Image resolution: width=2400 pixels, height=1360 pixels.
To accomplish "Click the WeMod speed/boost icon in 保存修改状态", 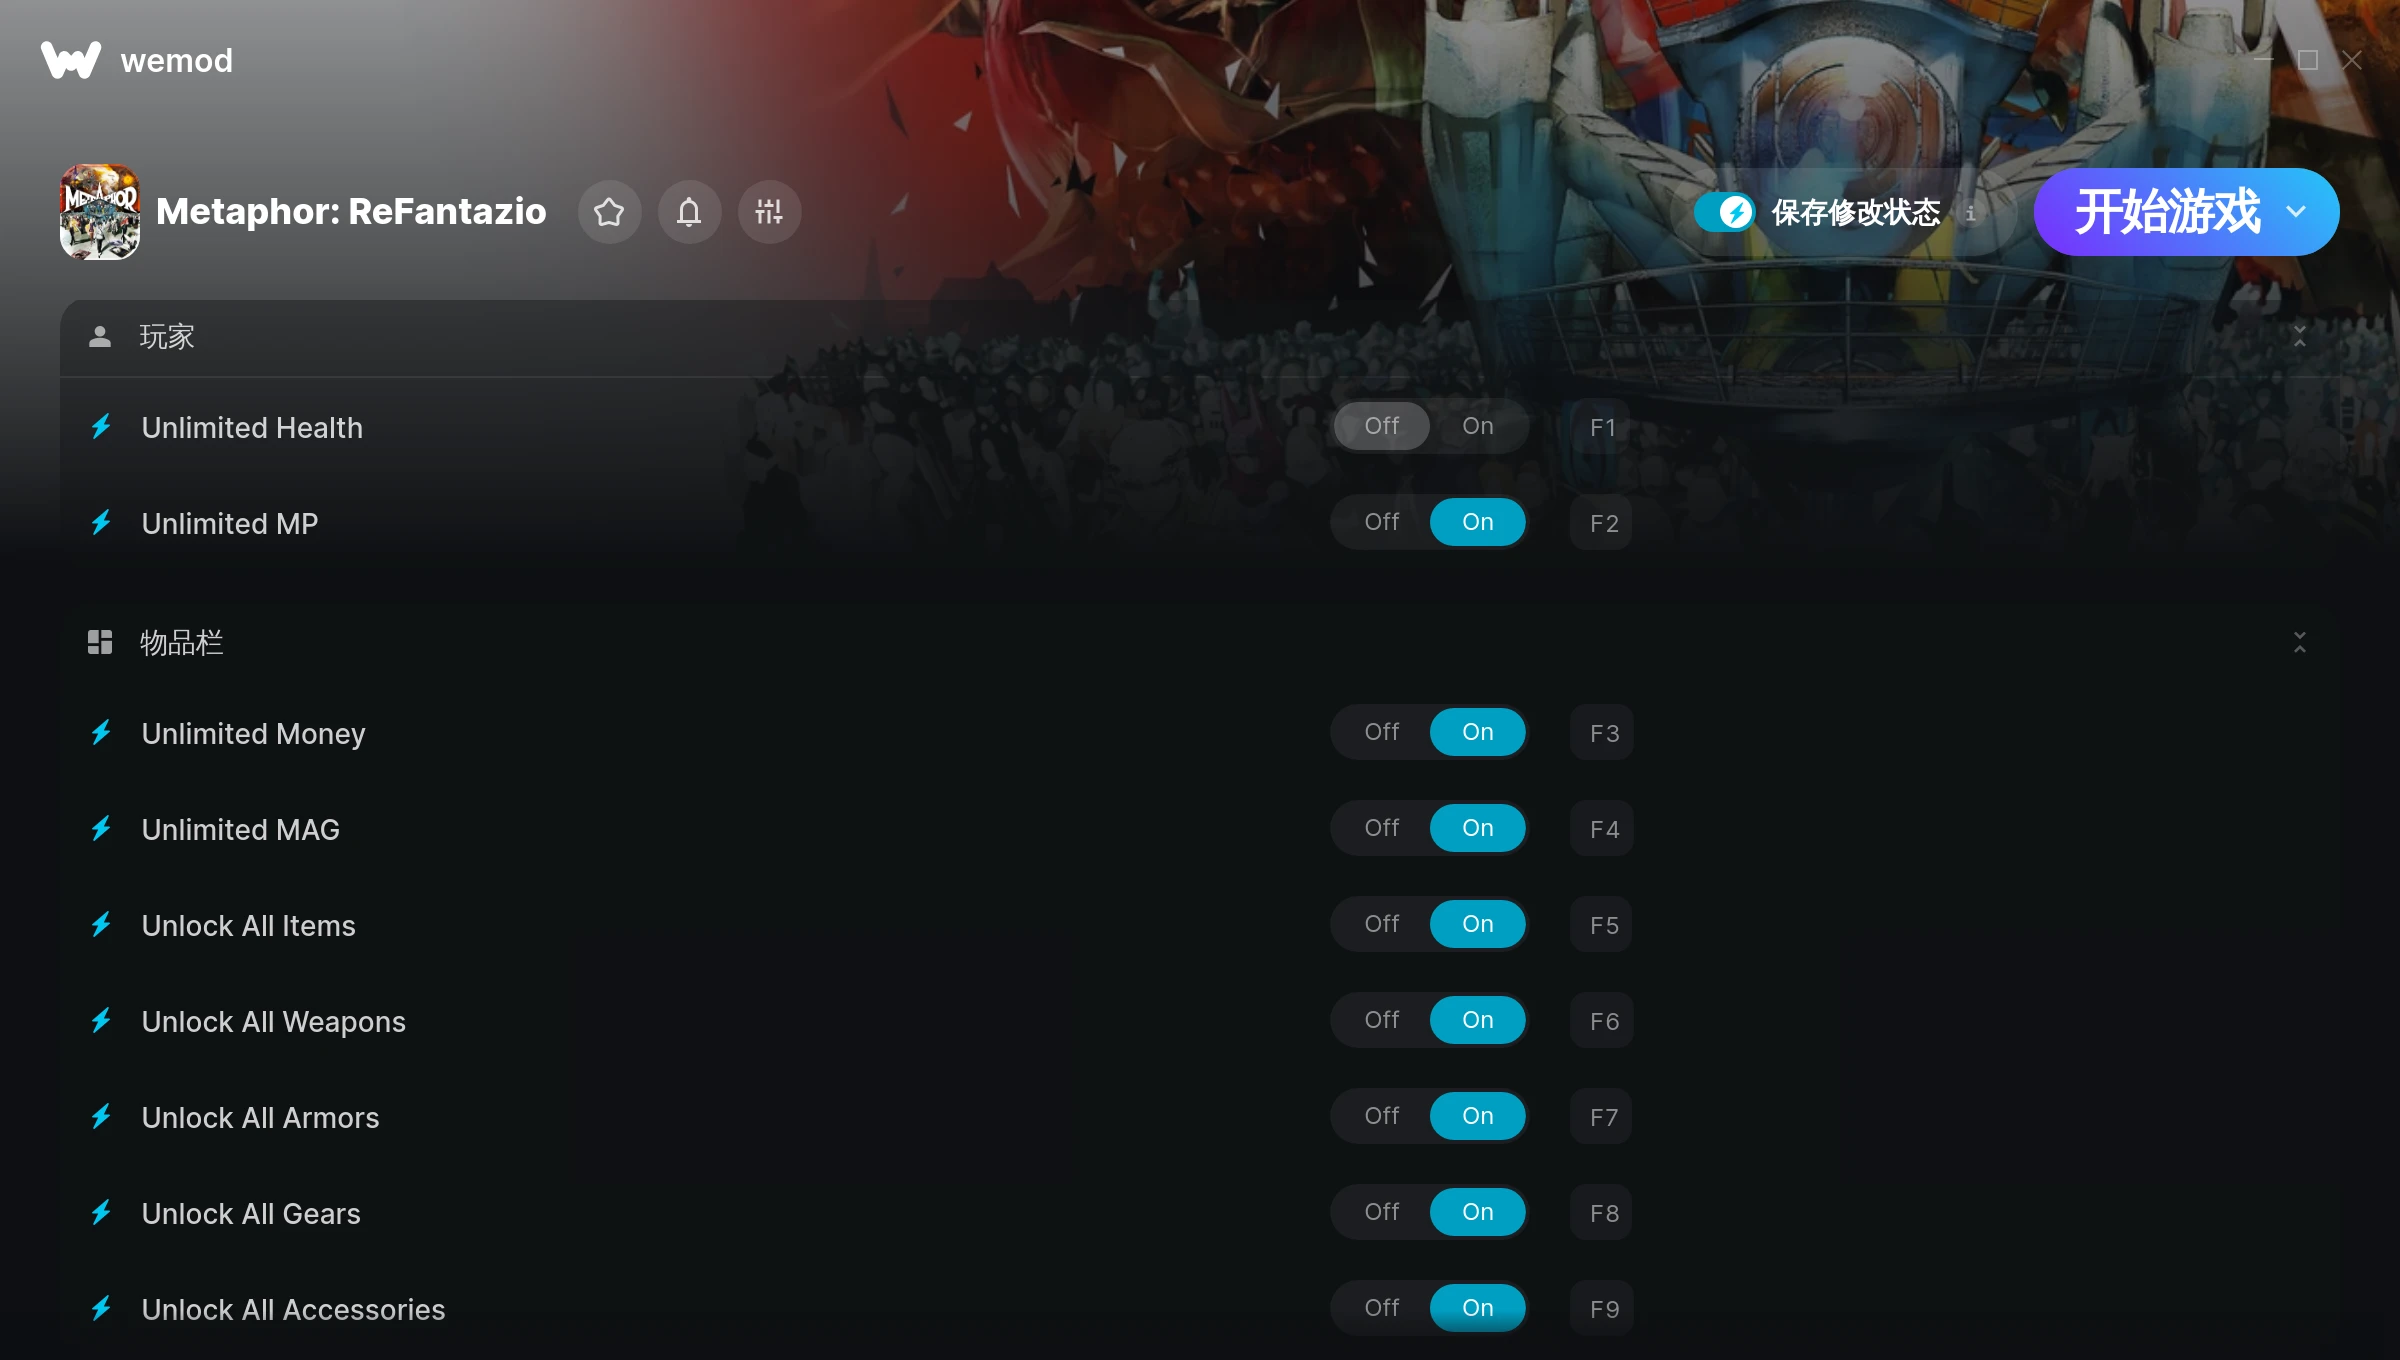I will click(1736, 211).
